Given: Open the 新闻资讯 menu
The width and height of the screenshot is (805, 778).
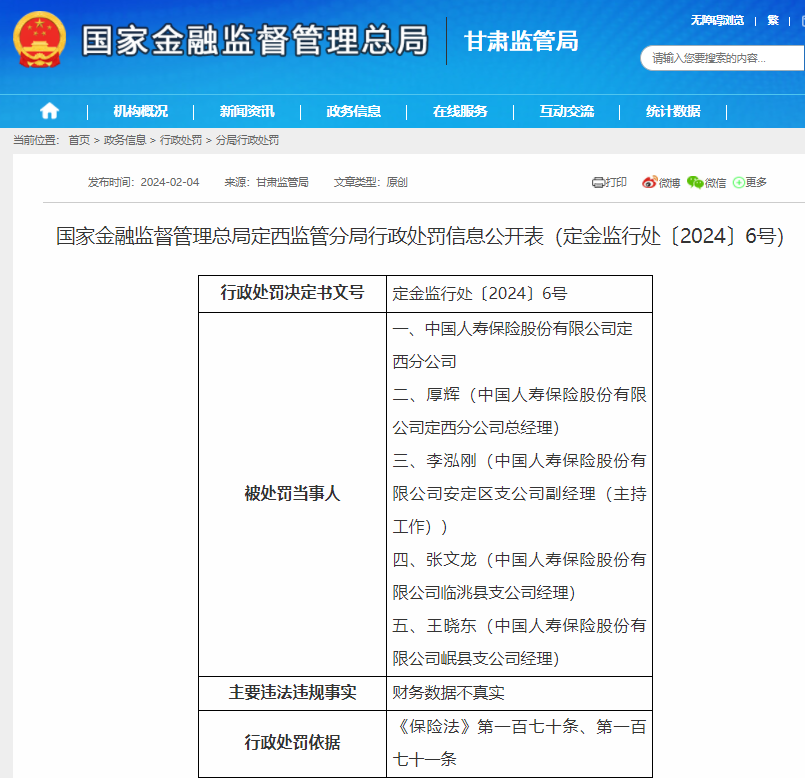Looking at the screenshot, I should [x=247, y=111].
